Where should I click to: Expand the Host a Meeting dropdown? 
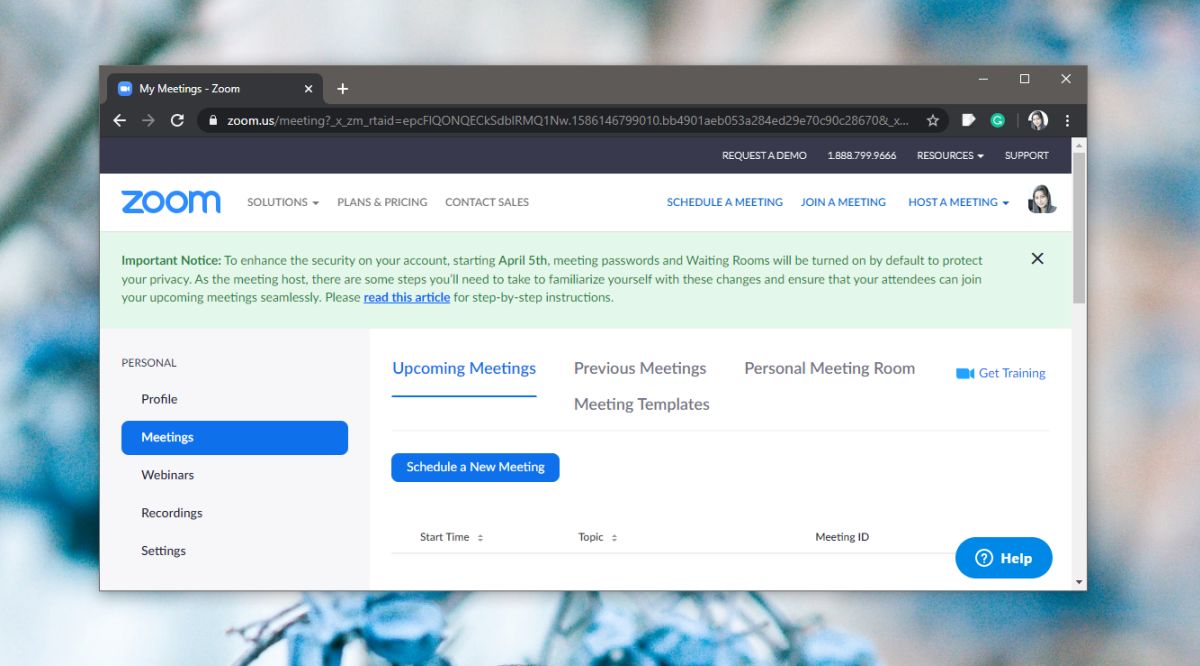[958, 202]
